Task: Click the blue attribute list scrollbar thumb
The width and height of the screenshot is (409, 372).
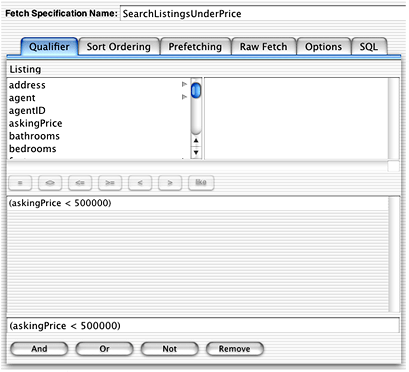Action: pos(196,90)
